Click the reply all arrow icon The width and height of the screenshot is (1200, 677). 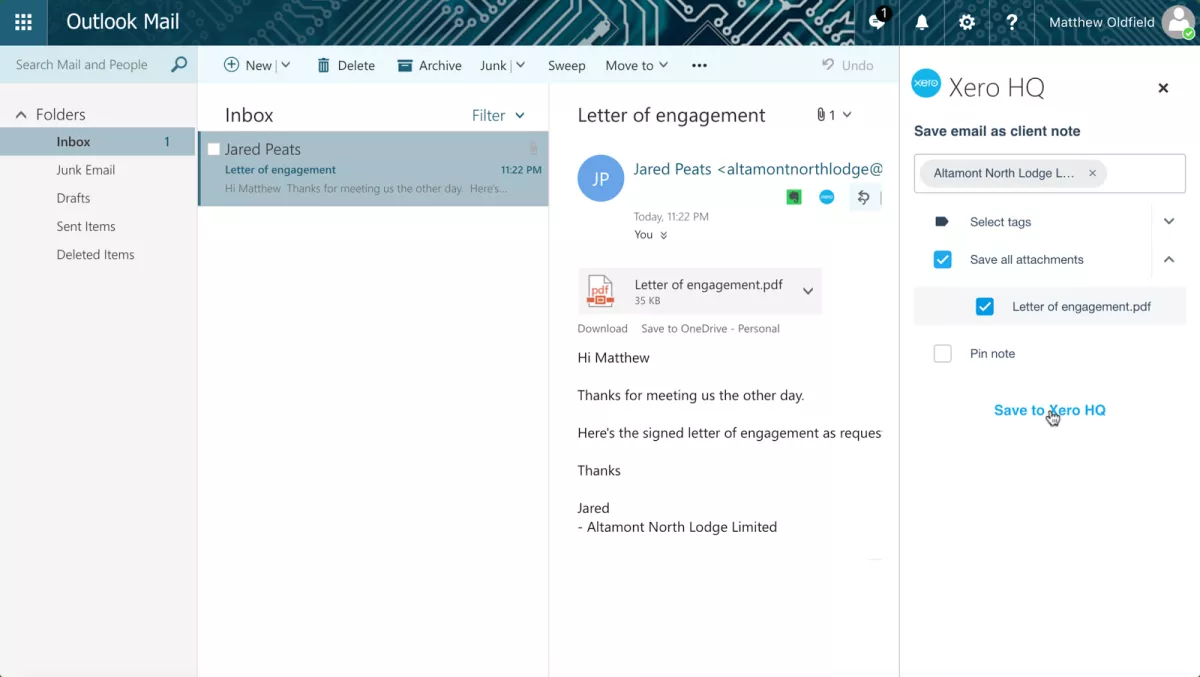coord(863,197)
